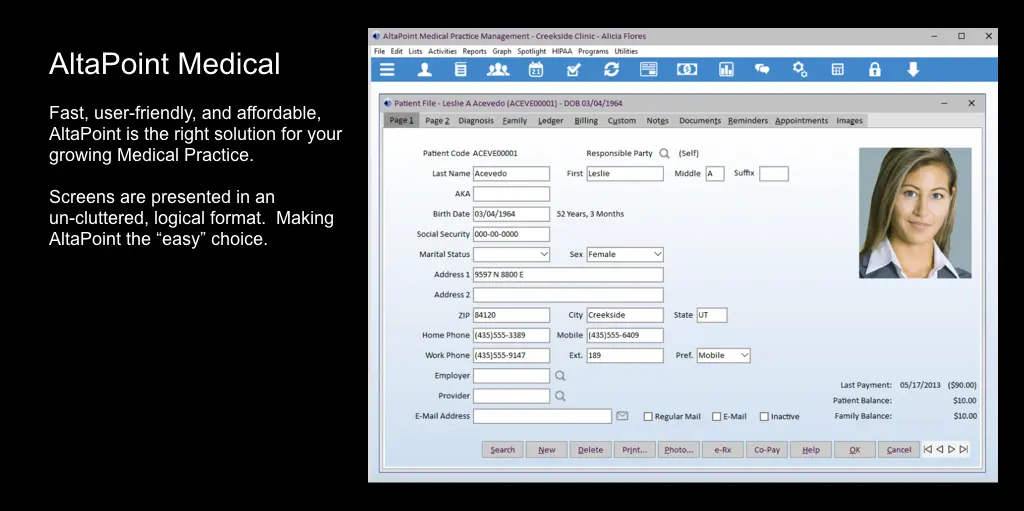
Task: Click the patient photo thumbnail
Action: tap(915, 213)
